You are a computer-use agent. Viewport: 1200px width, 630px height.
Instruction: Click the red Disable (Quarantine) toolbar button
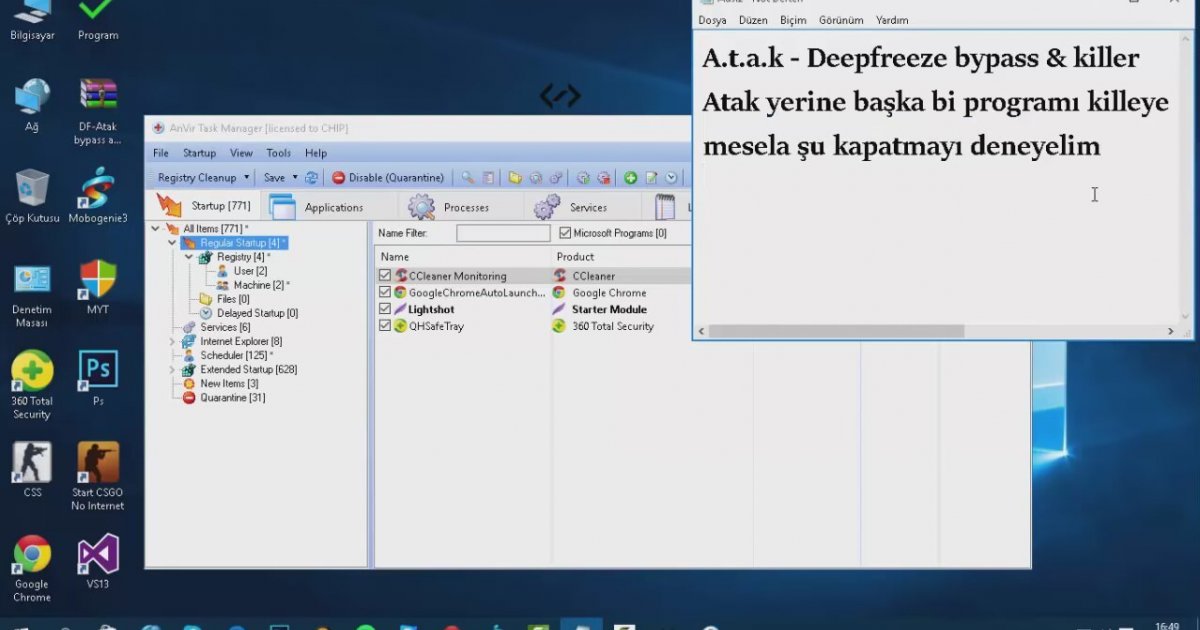coord(388,178)
